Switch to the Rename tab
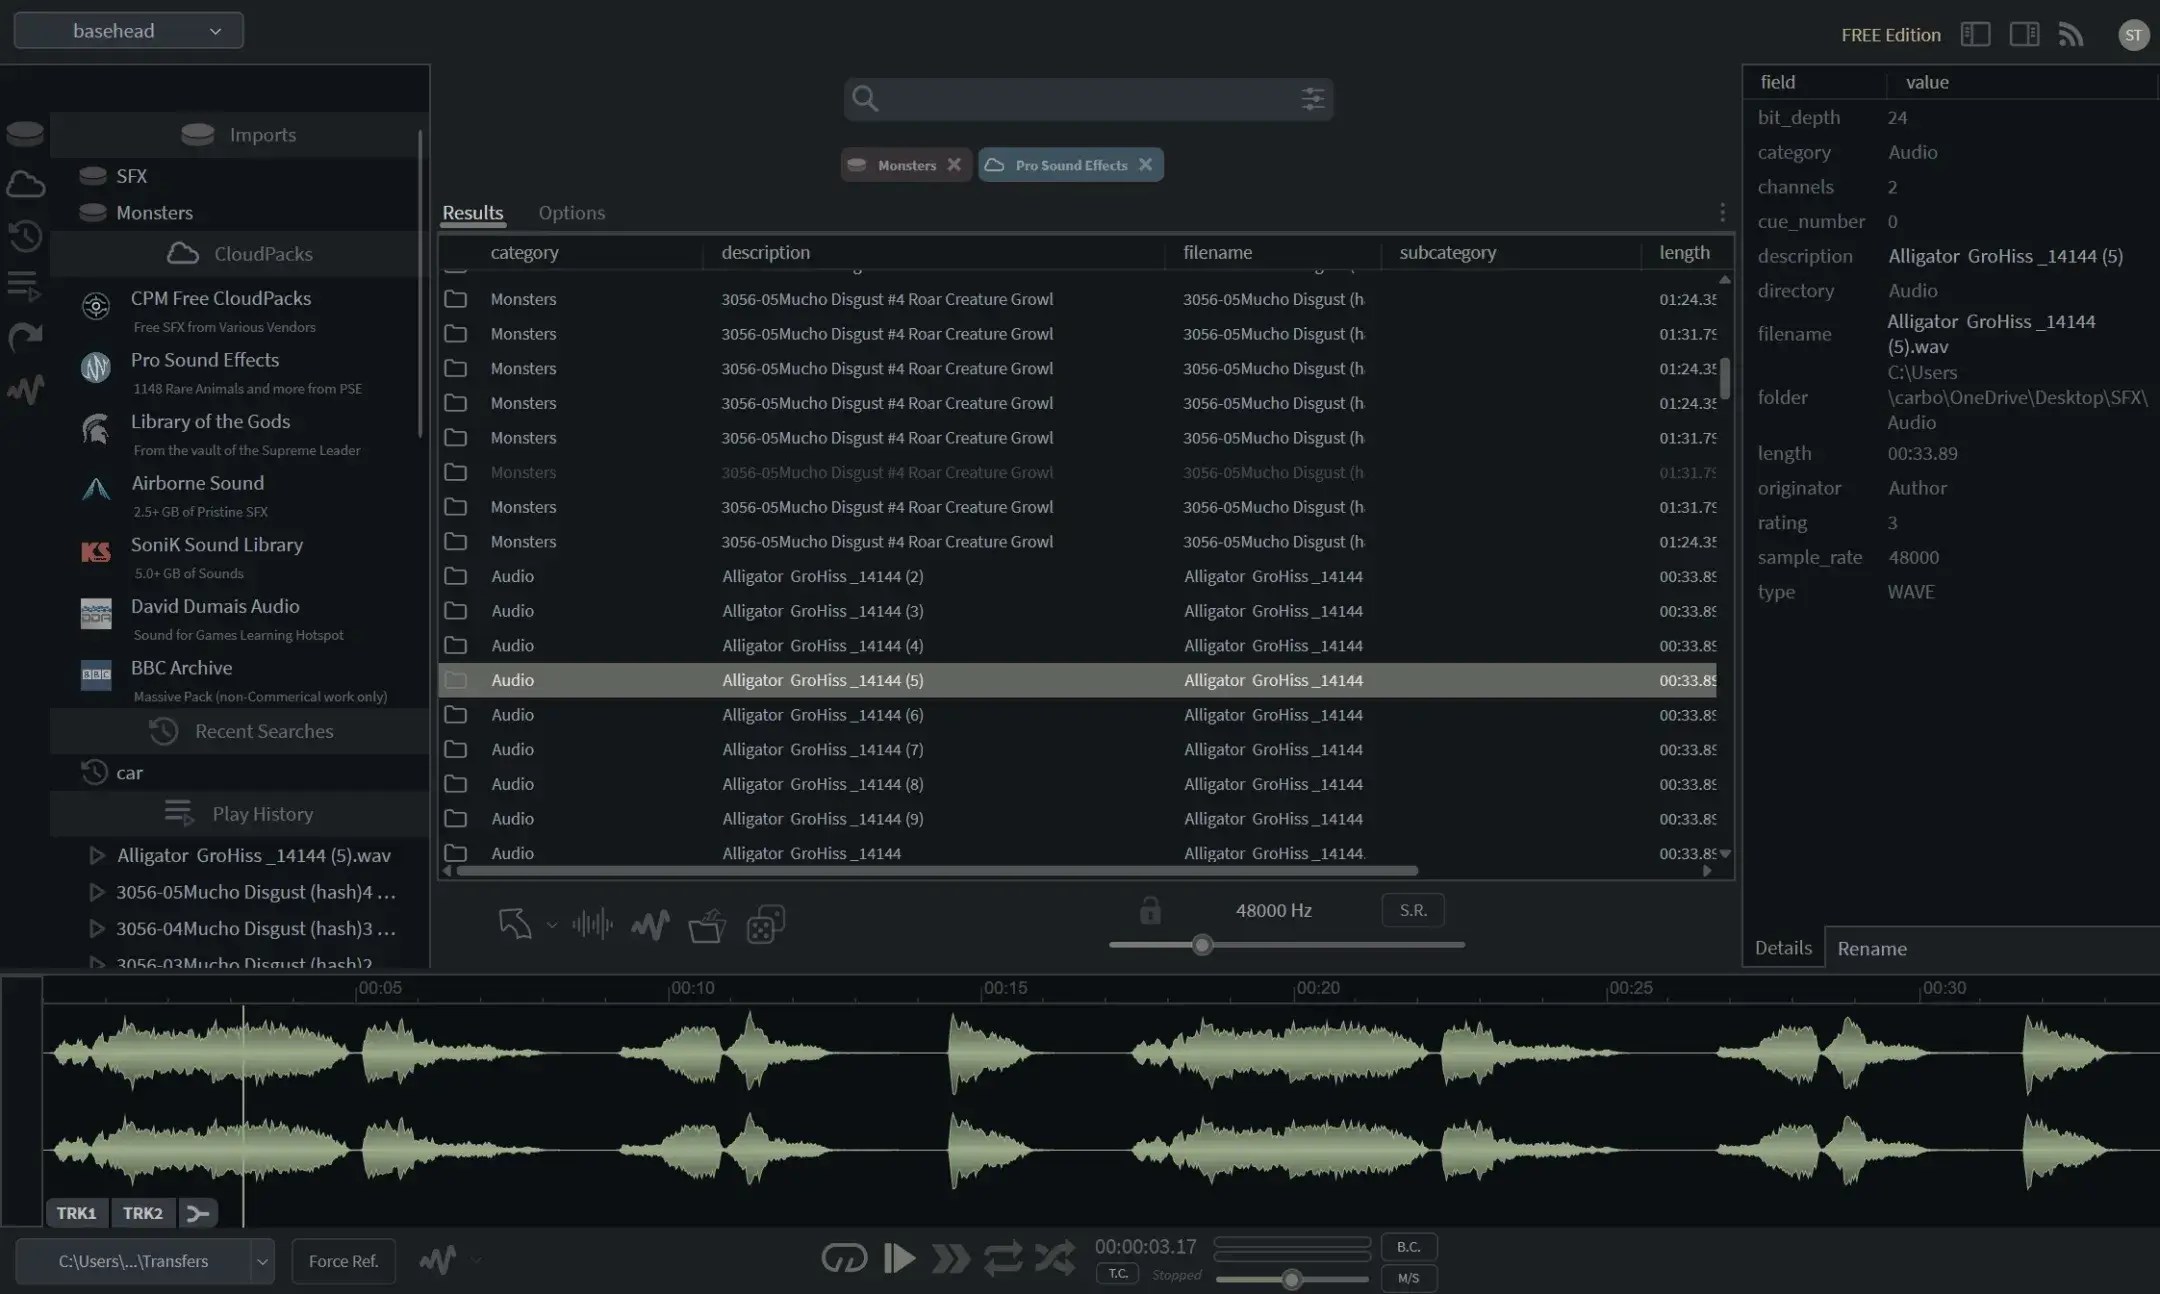This screenshot has width=2160, height=1294. coord(1871,948)
